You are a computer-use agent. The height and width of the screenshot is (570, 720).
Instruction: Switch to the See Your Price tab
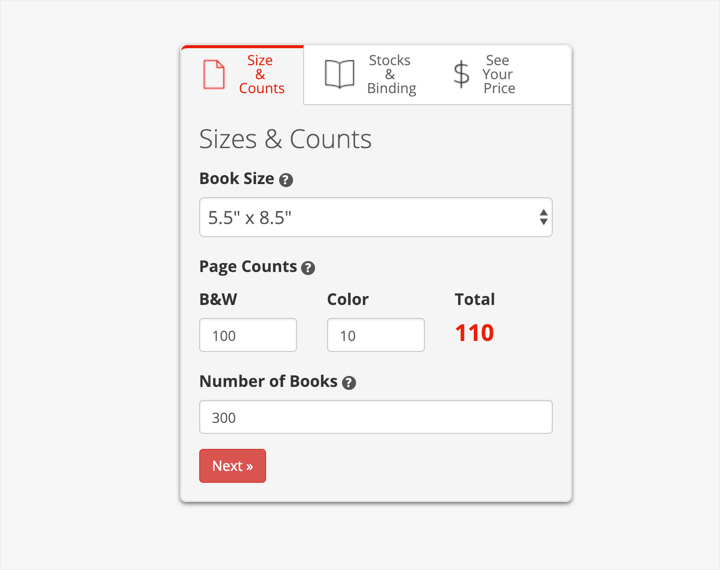tap(484, 74)
